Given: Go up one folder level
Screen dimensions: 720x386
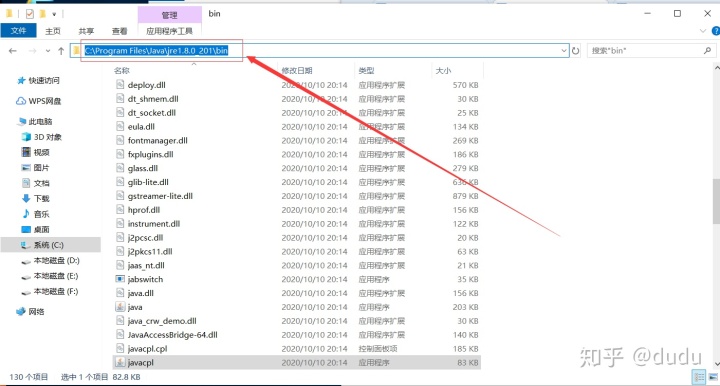Looking at the screenshot, I should (x=61, y=50).
